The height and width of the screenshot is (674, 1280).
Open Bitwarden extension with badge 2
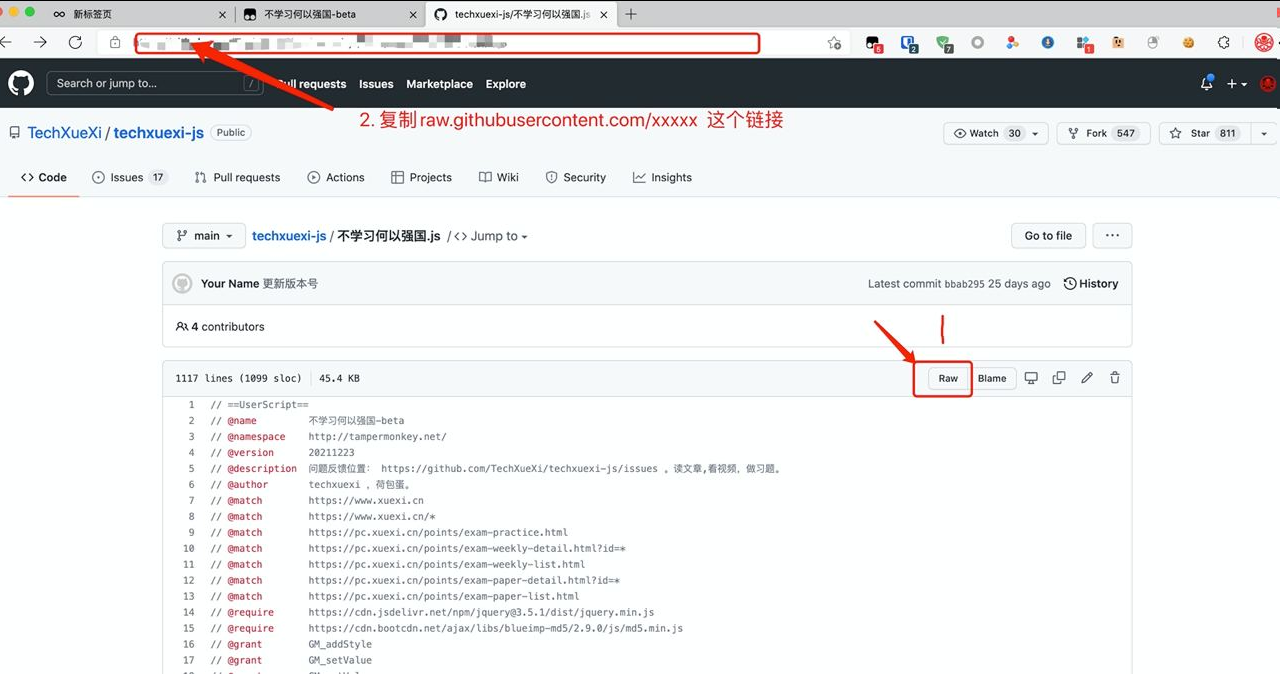coord(908,43)
